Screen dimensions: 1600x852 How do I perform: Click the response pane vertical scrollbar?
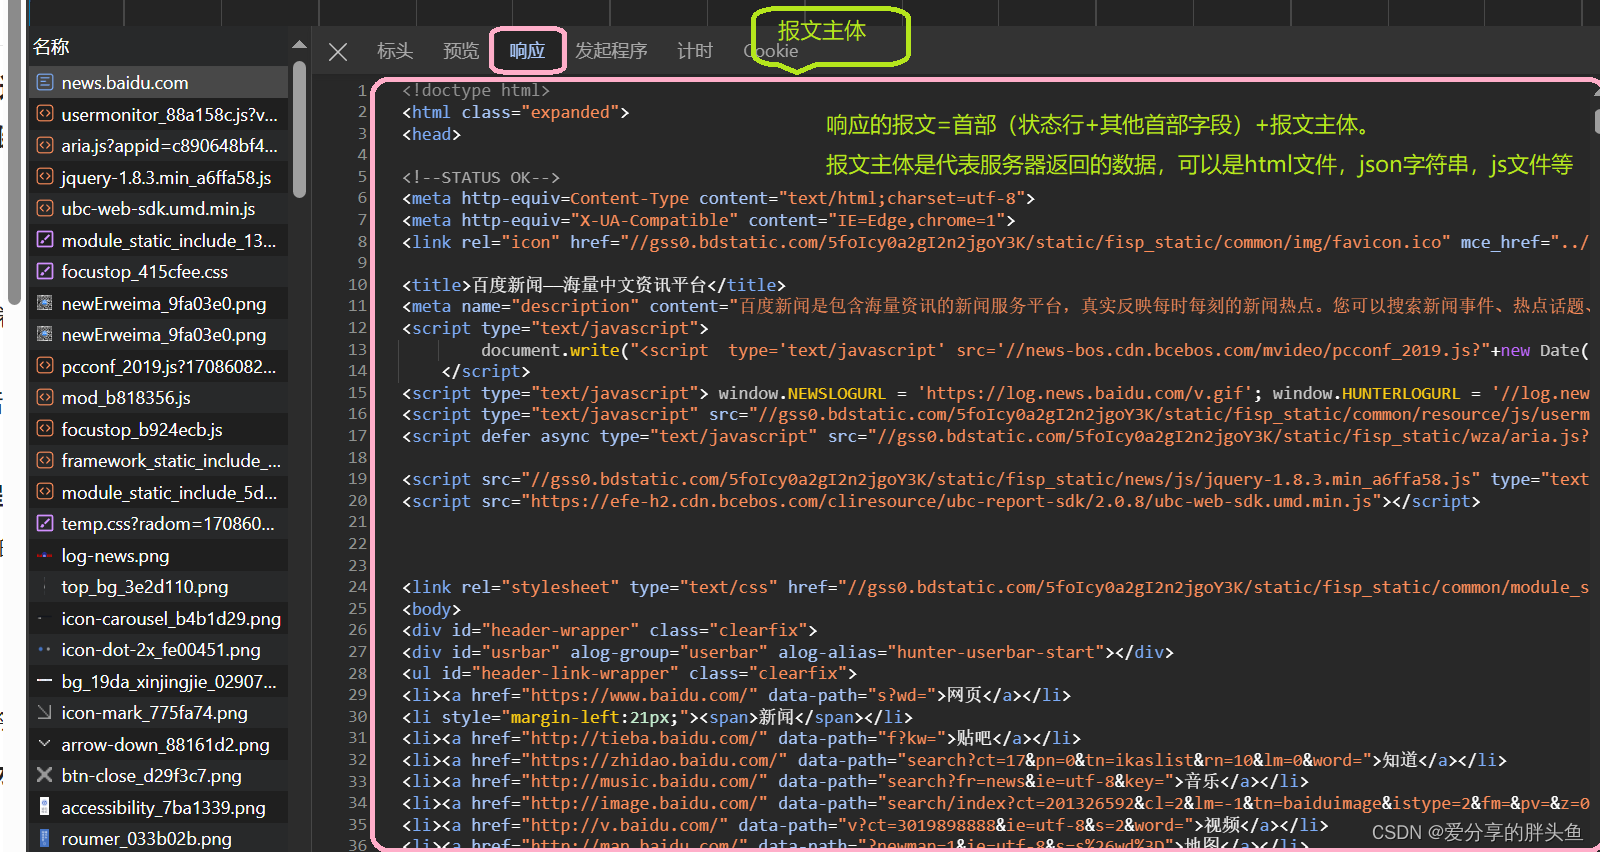point(1596,120)
